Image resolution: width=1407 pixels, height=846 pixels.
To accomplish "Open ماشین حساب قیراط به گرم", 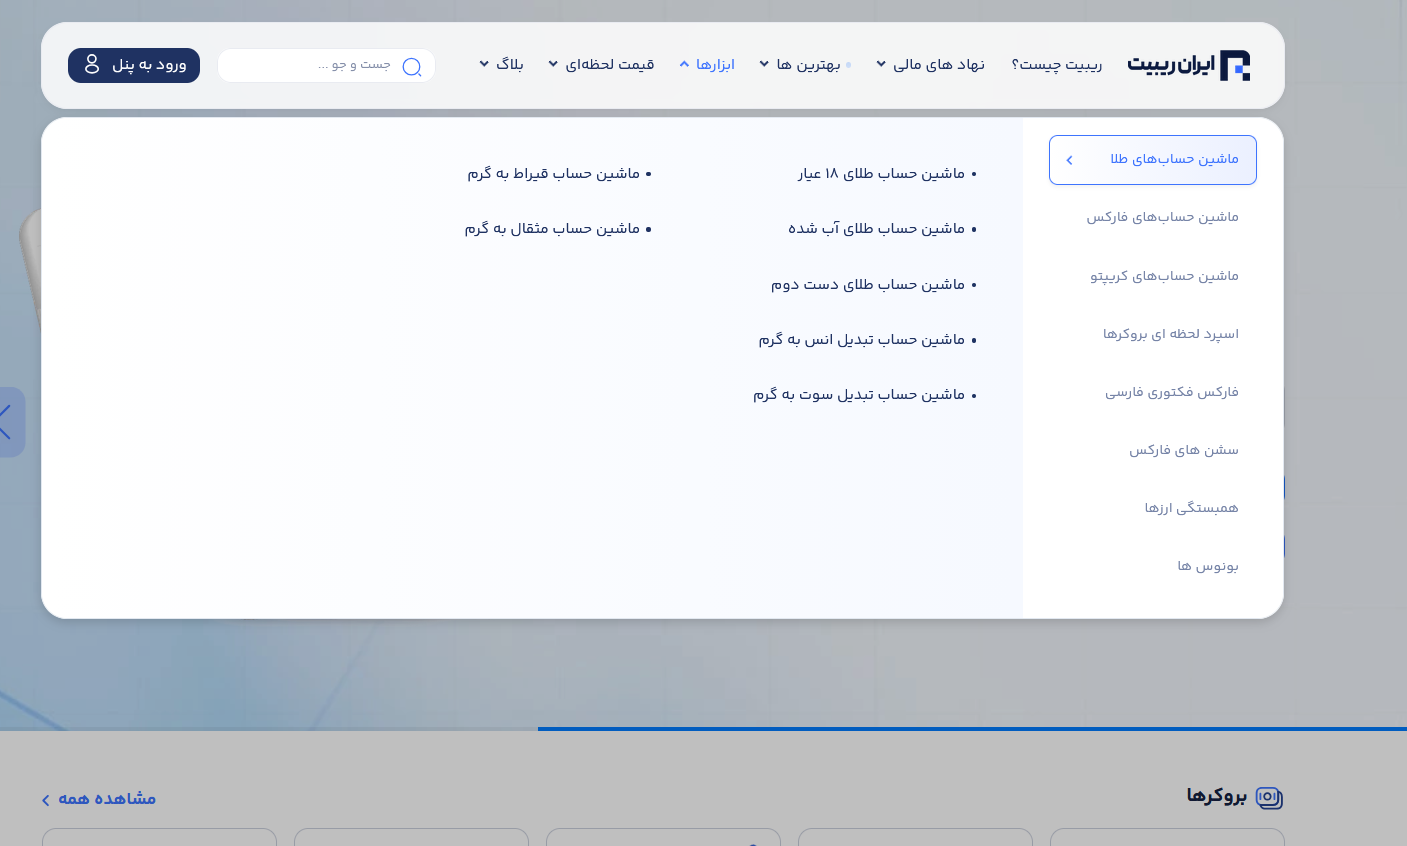I will (553, 174).
